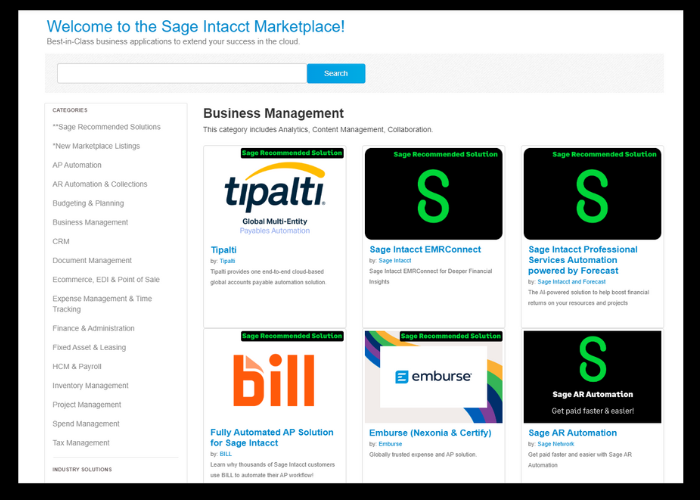700x500 pixels.
Task: Click 'This category includes Analytics' description text
Action: 318,129
